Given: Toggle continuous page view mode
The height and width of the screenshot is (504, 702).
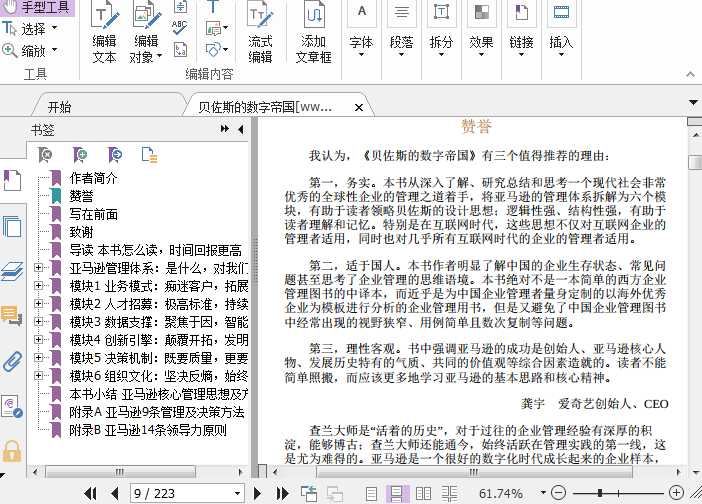Looking at the screenshot, I should 397,493.
